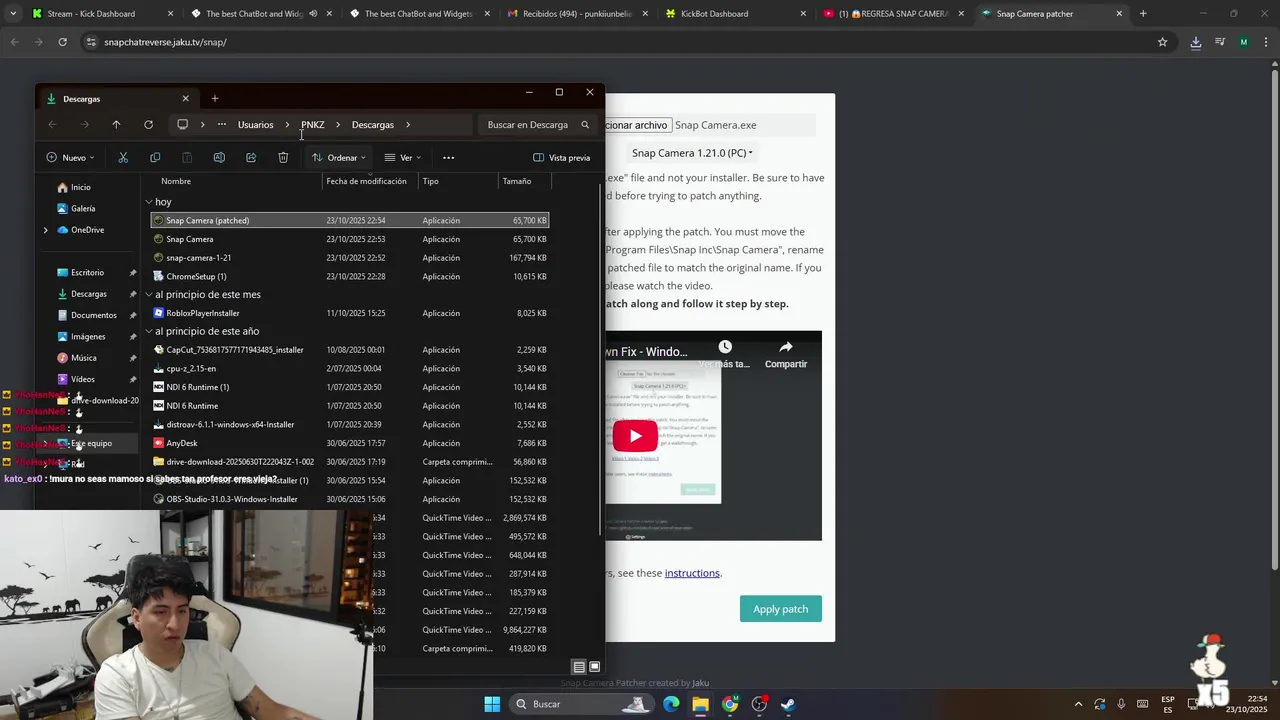Click the choose file button on patcher page
This screenshot has height=720, width=1280.
pyautogui.click(x=637, y=125)
